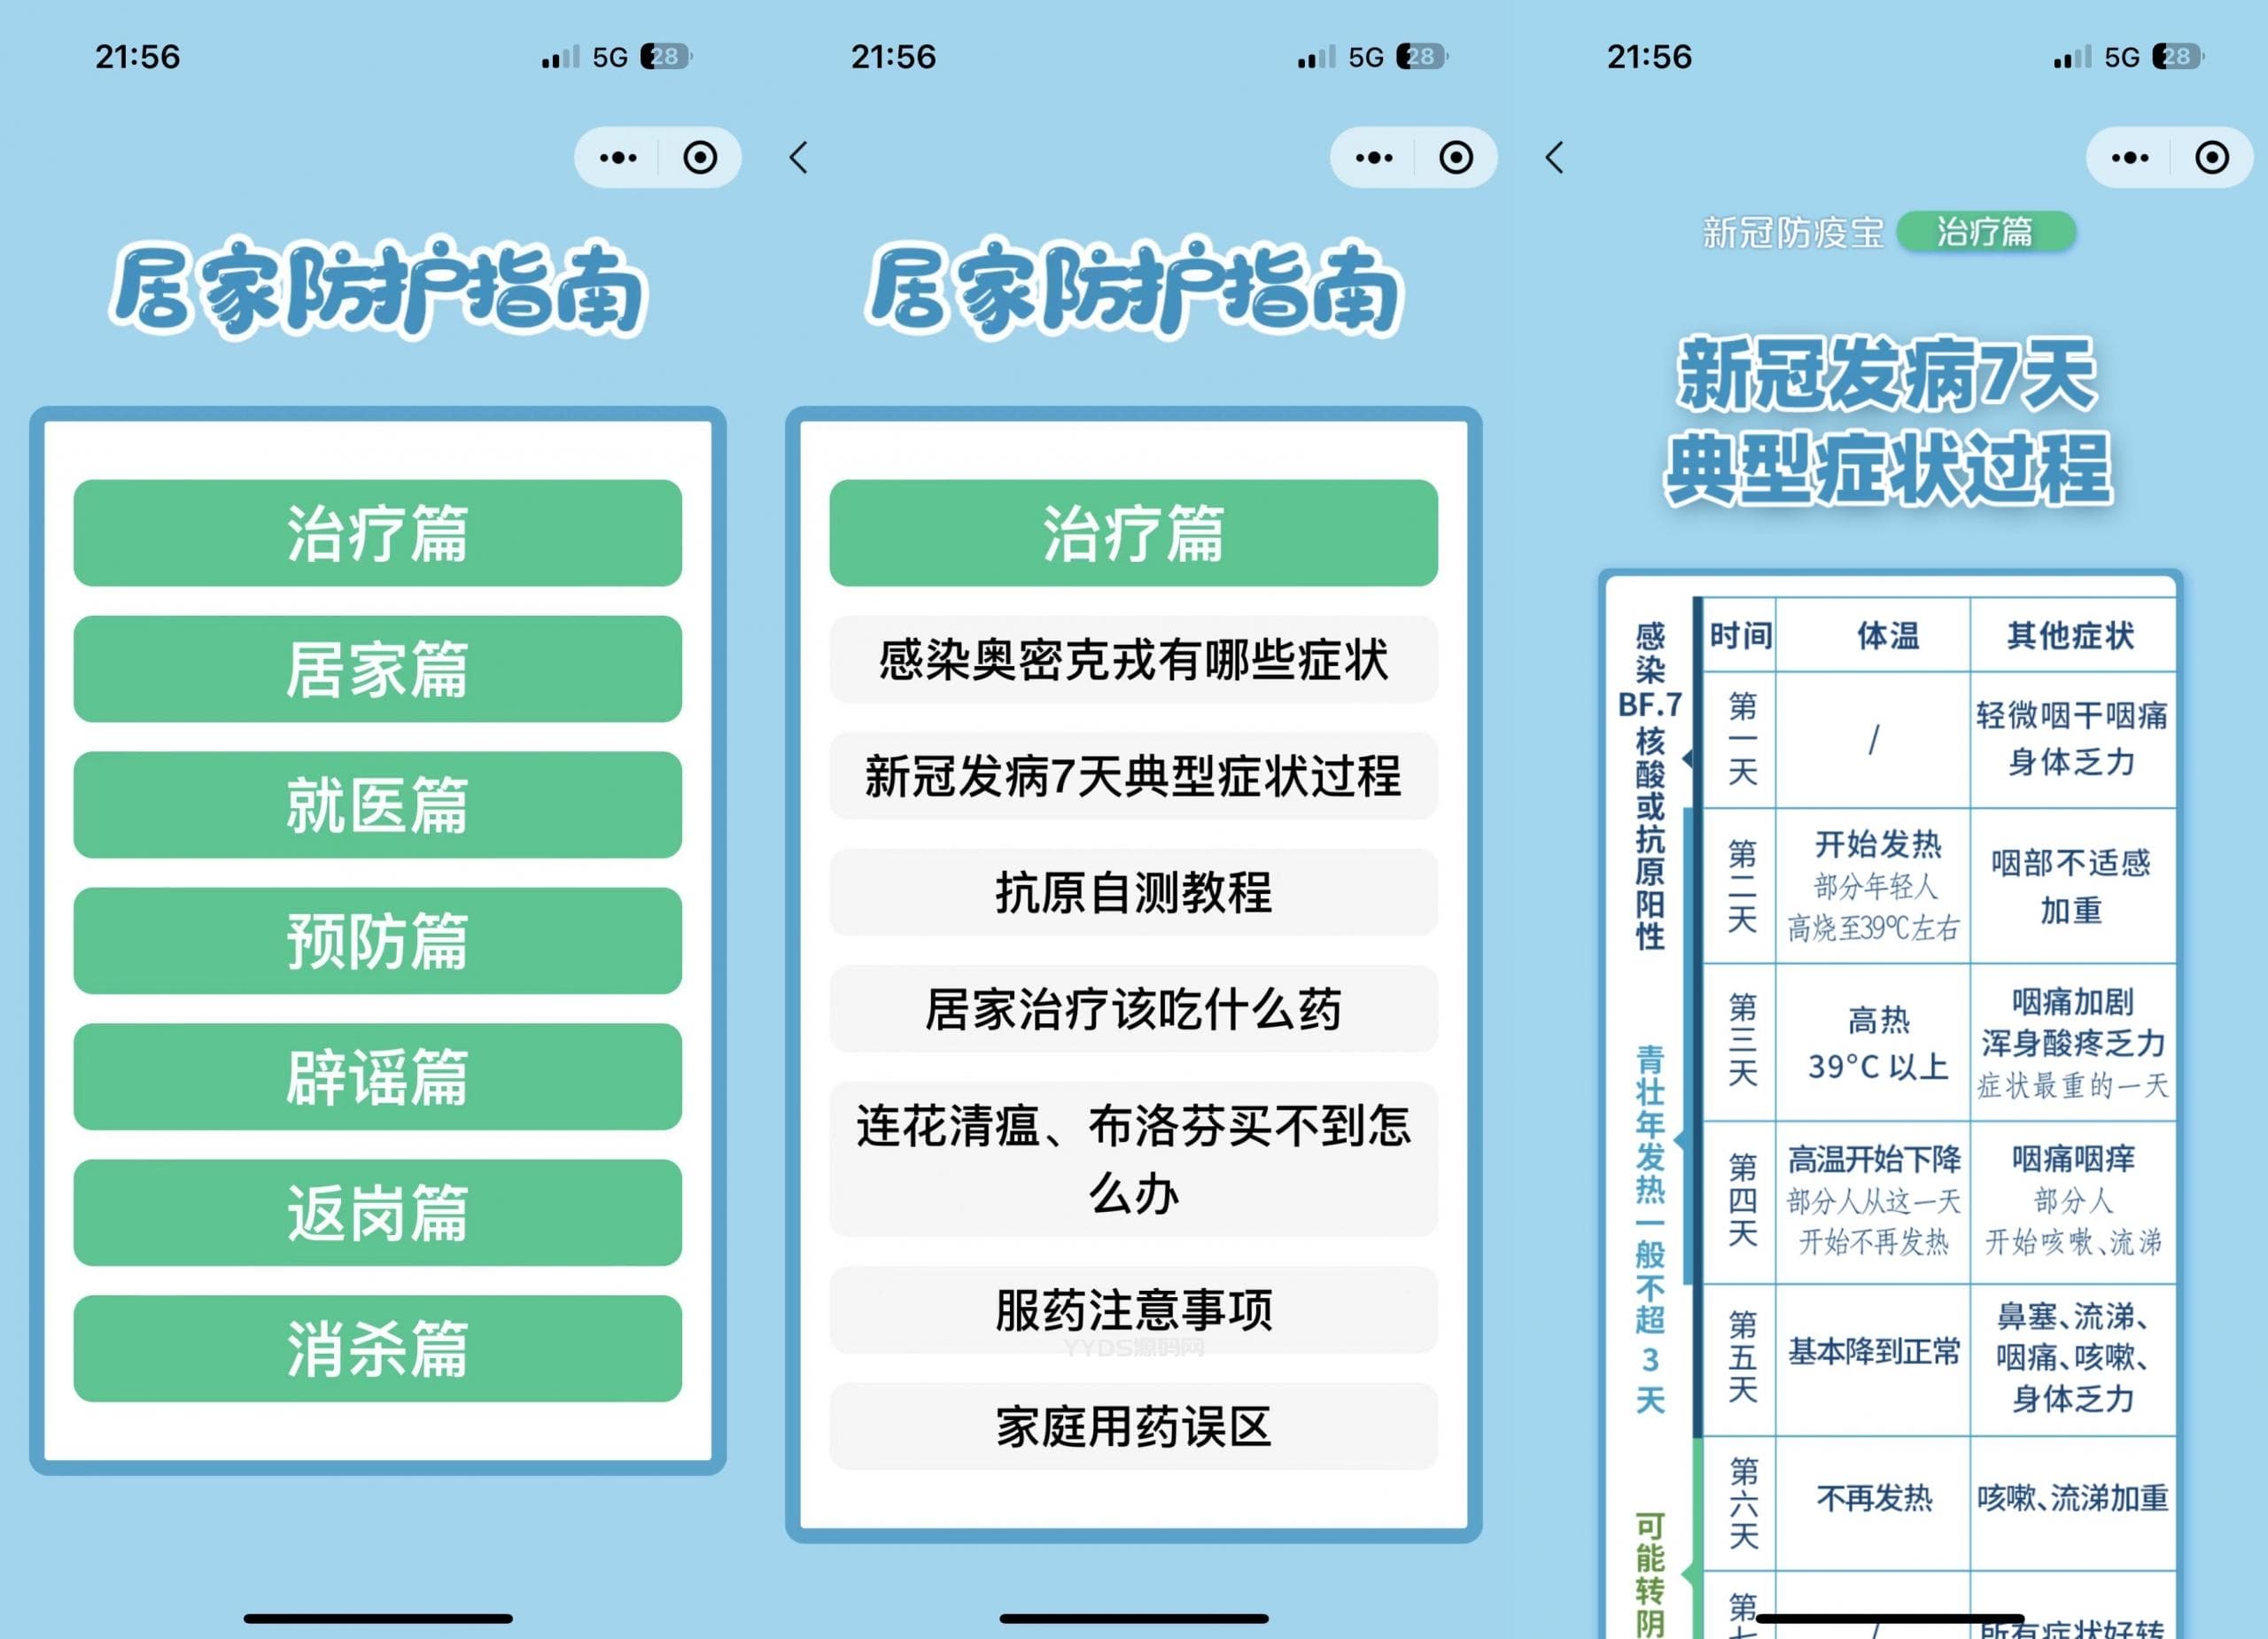Tap the vertical 感染BF.7核酸或抗原阳性 label
This screenshot has width=2268, height=1639.
tap(1650, 786)
